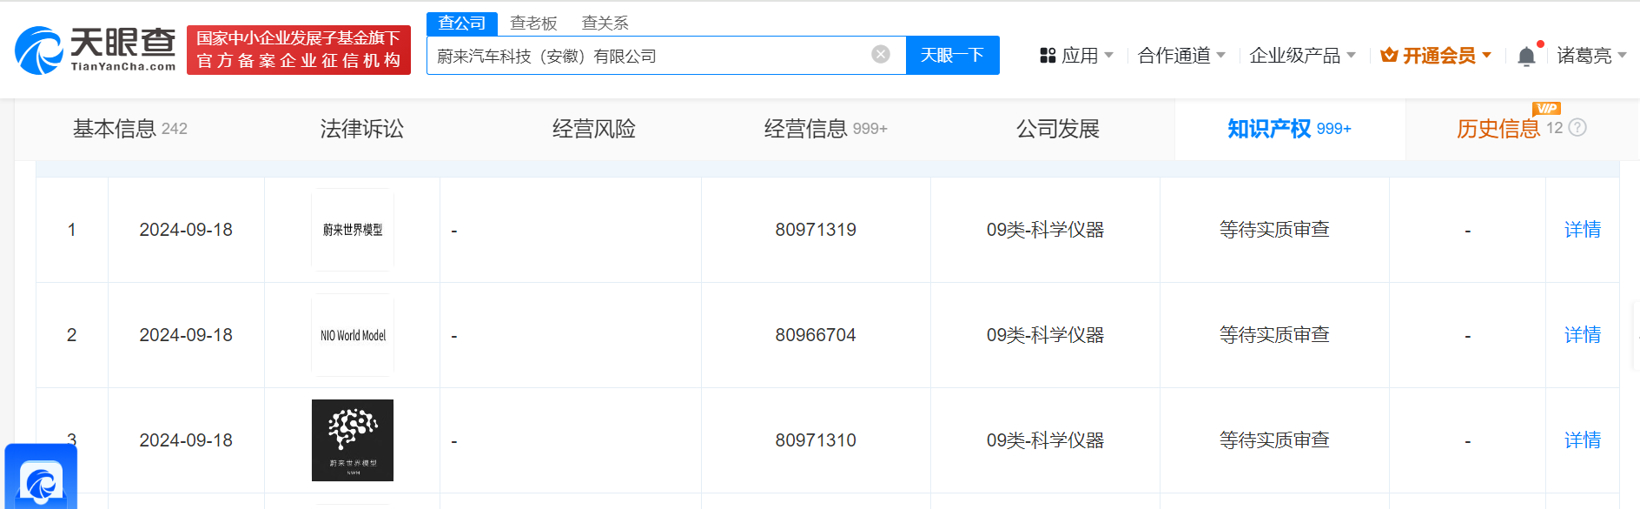
Task: Switch to the 法律诉讼 tab
Action: click(x=362, y=129)
